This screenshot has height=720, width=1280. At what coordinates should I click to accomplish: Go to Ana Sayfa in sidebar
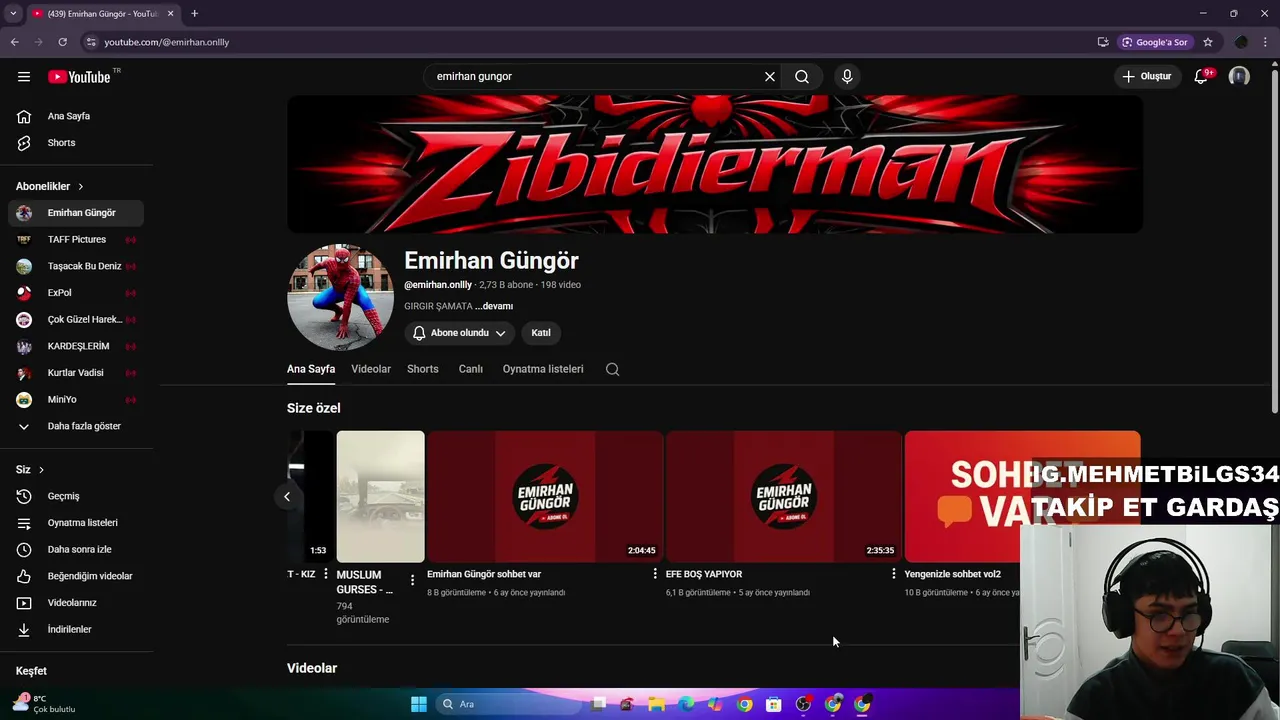click(76, 116)
